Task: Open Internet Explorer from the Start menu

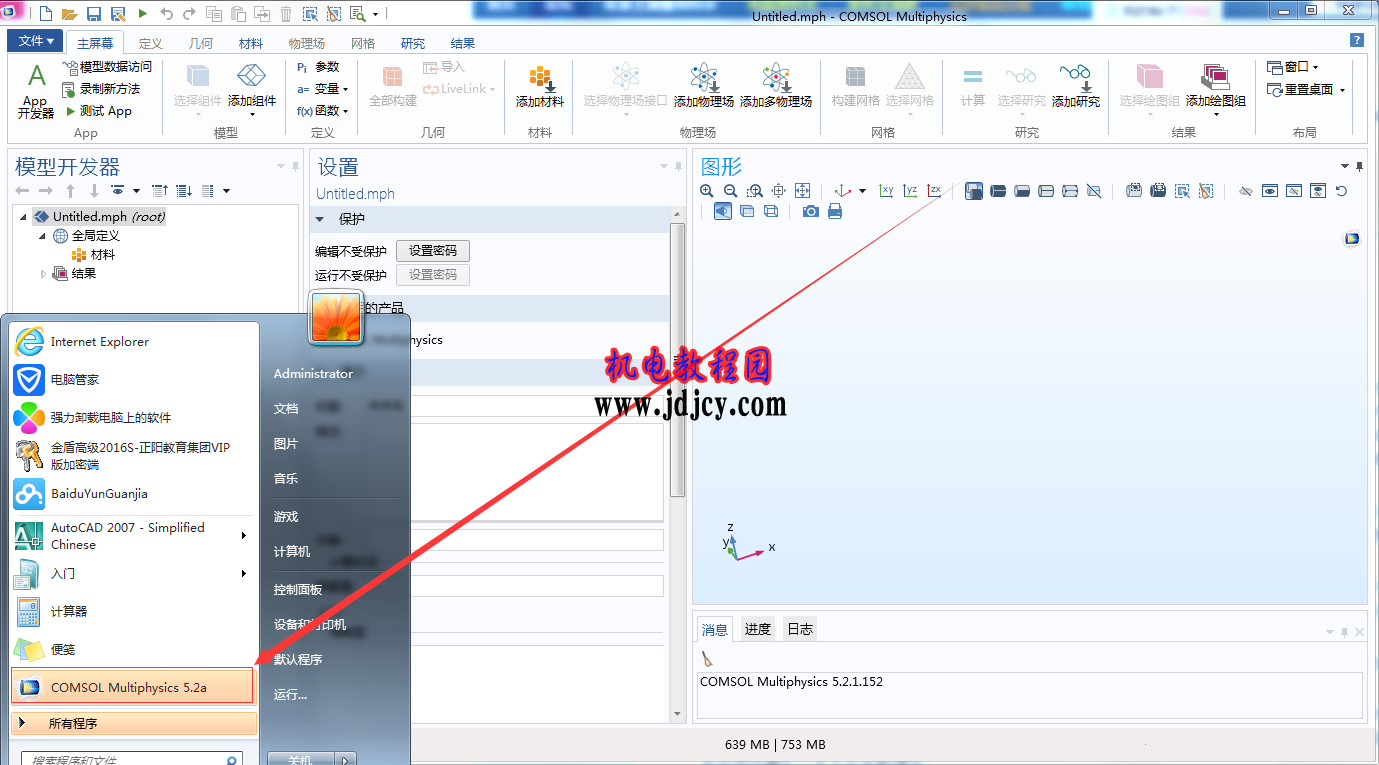Action: 133,342
